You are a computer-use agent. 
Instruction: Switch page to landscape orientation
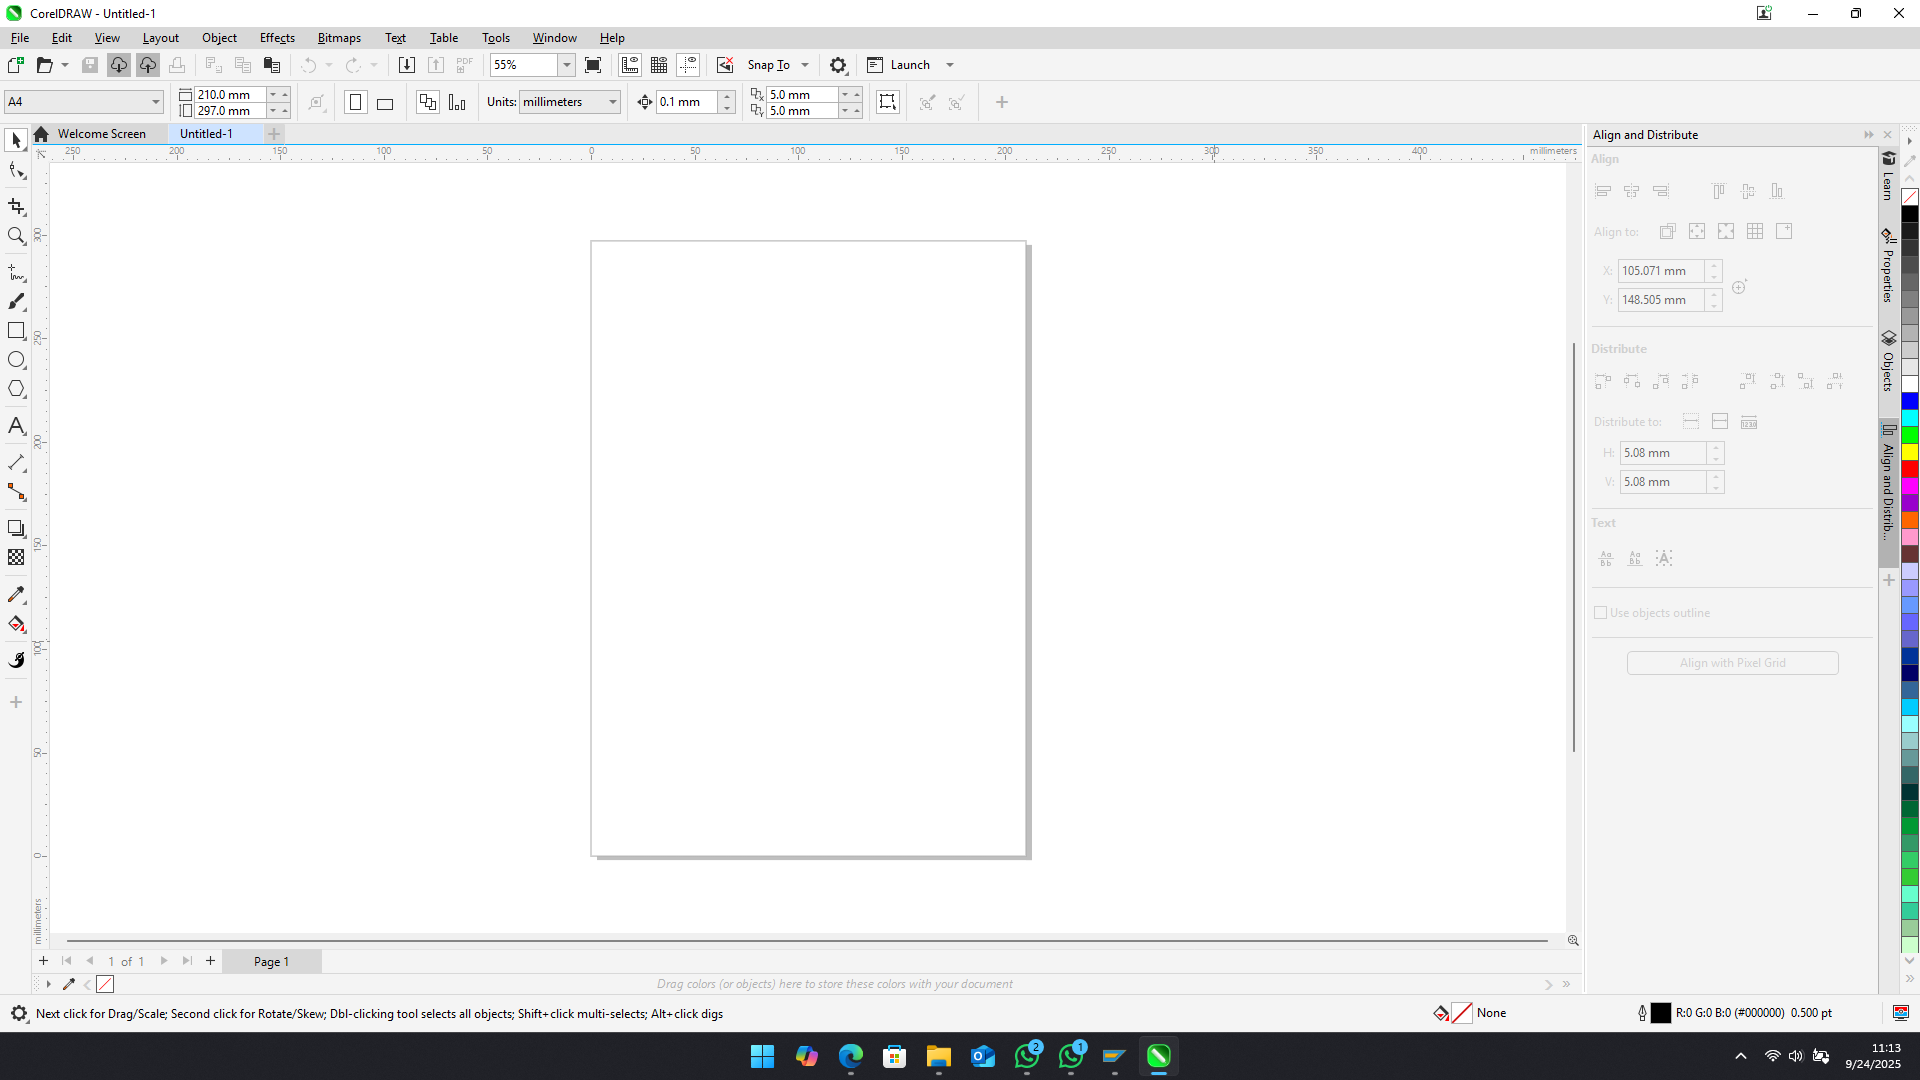385,103
